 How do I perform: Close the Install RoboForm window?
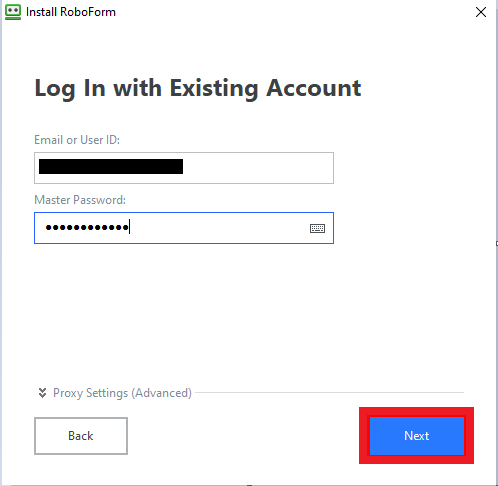(481, 12)
